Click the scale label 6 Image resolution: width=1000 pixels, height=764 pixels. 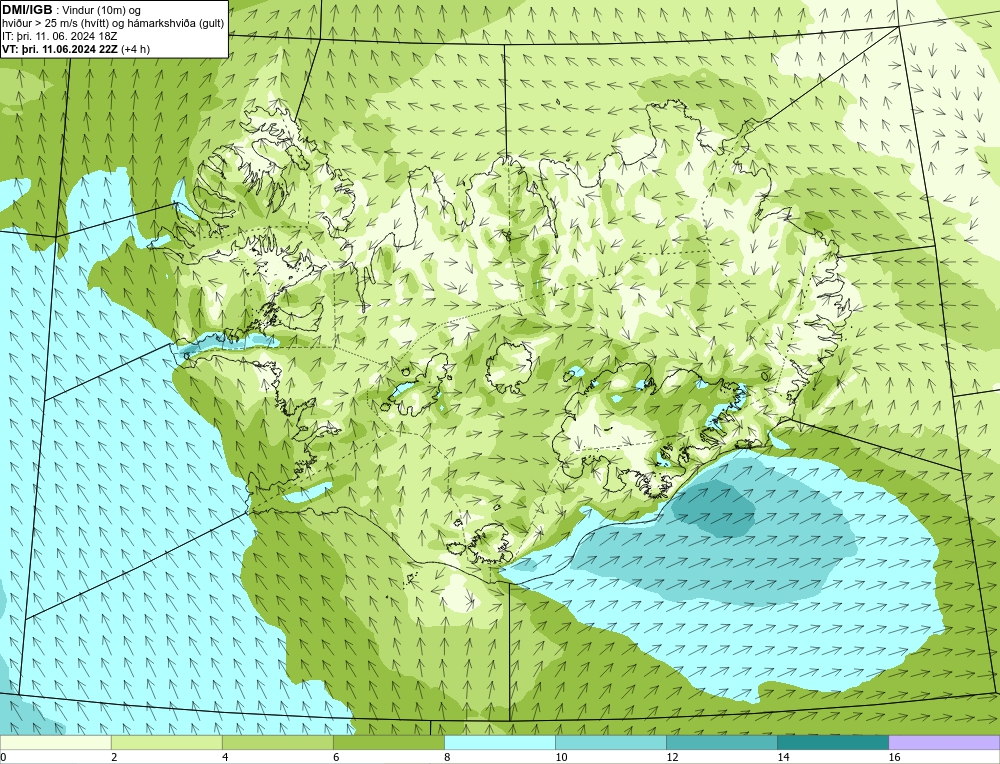[336, 757]
